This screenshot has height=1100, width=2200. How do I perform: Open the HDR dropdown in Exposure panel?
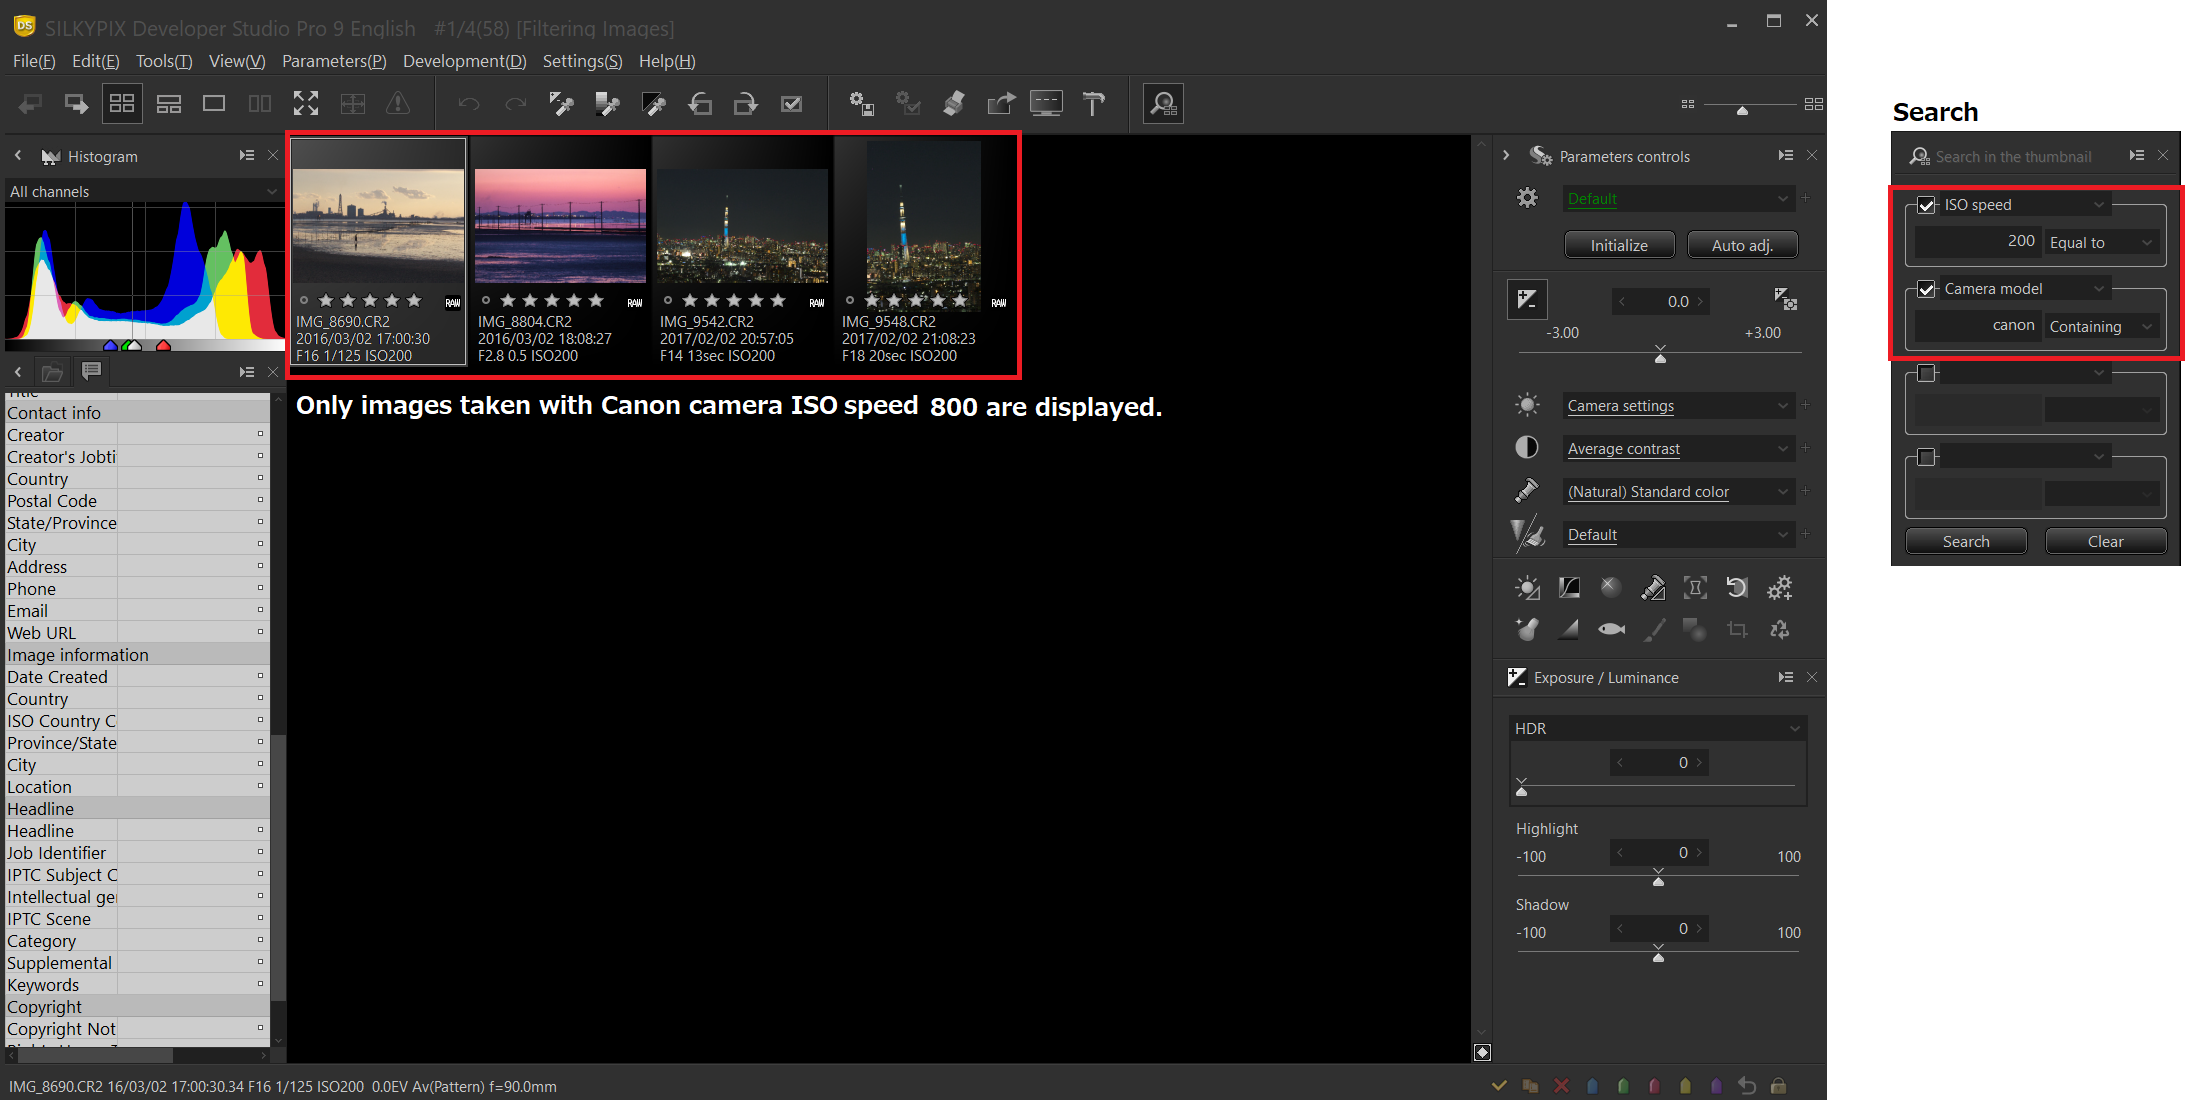point(1657,729)
